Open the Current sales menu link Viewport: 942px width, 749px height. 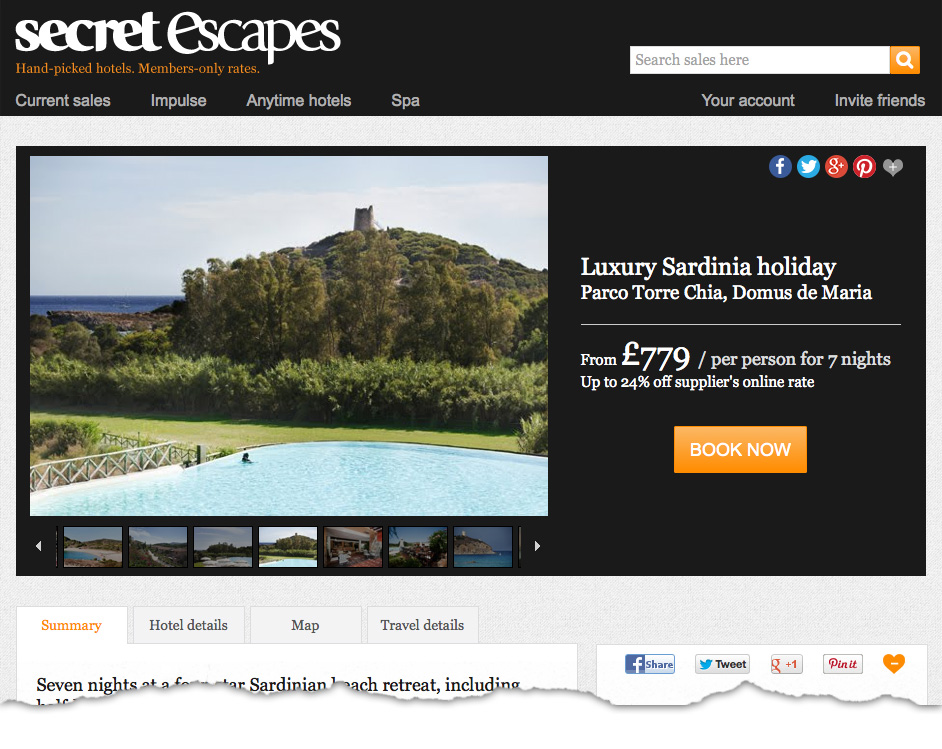63,100
